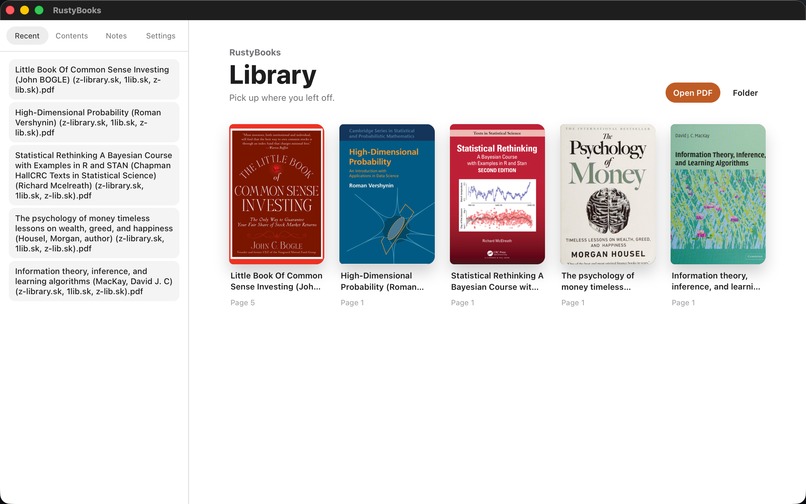Minimize the RustyBooks window

pos(24,10)
